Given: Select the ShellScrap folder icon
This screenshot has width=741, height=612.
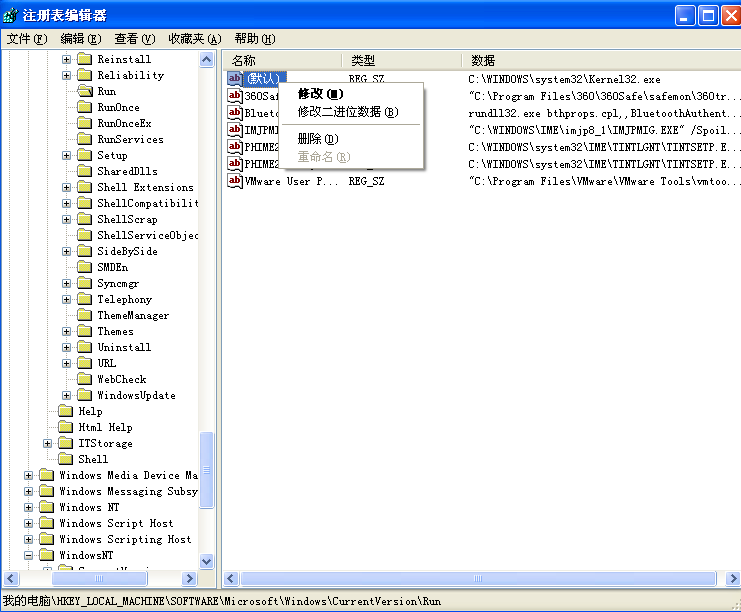Looking at the screenshot, I should pyautogui.click(x=85, y=219).
